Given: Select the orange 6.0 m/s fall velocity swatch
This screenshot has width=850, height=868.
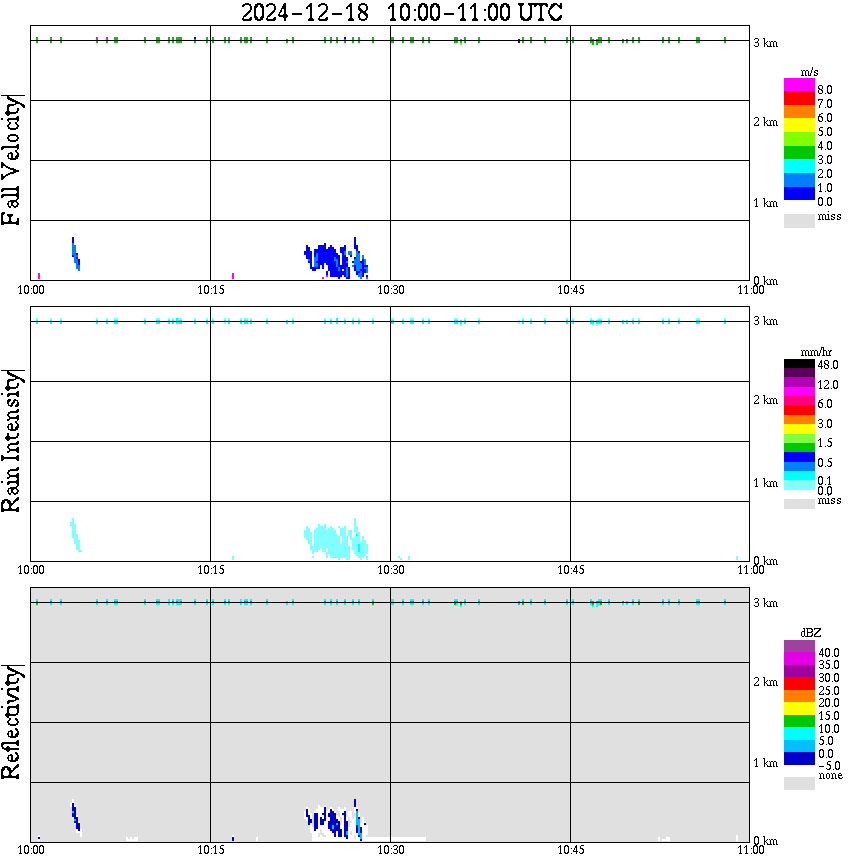Looking at the screenshot, I should coord(799,111).
